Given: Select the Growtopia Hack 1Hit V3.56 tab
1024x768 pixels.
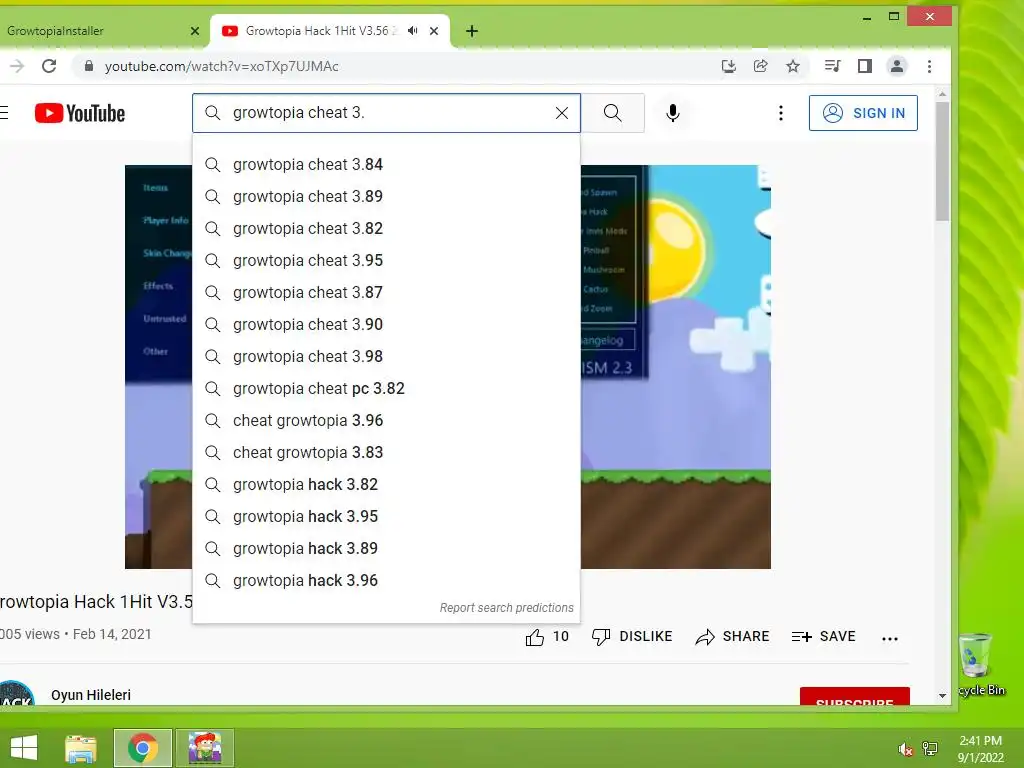Looking at the screenshot, I should click(330, 31).
